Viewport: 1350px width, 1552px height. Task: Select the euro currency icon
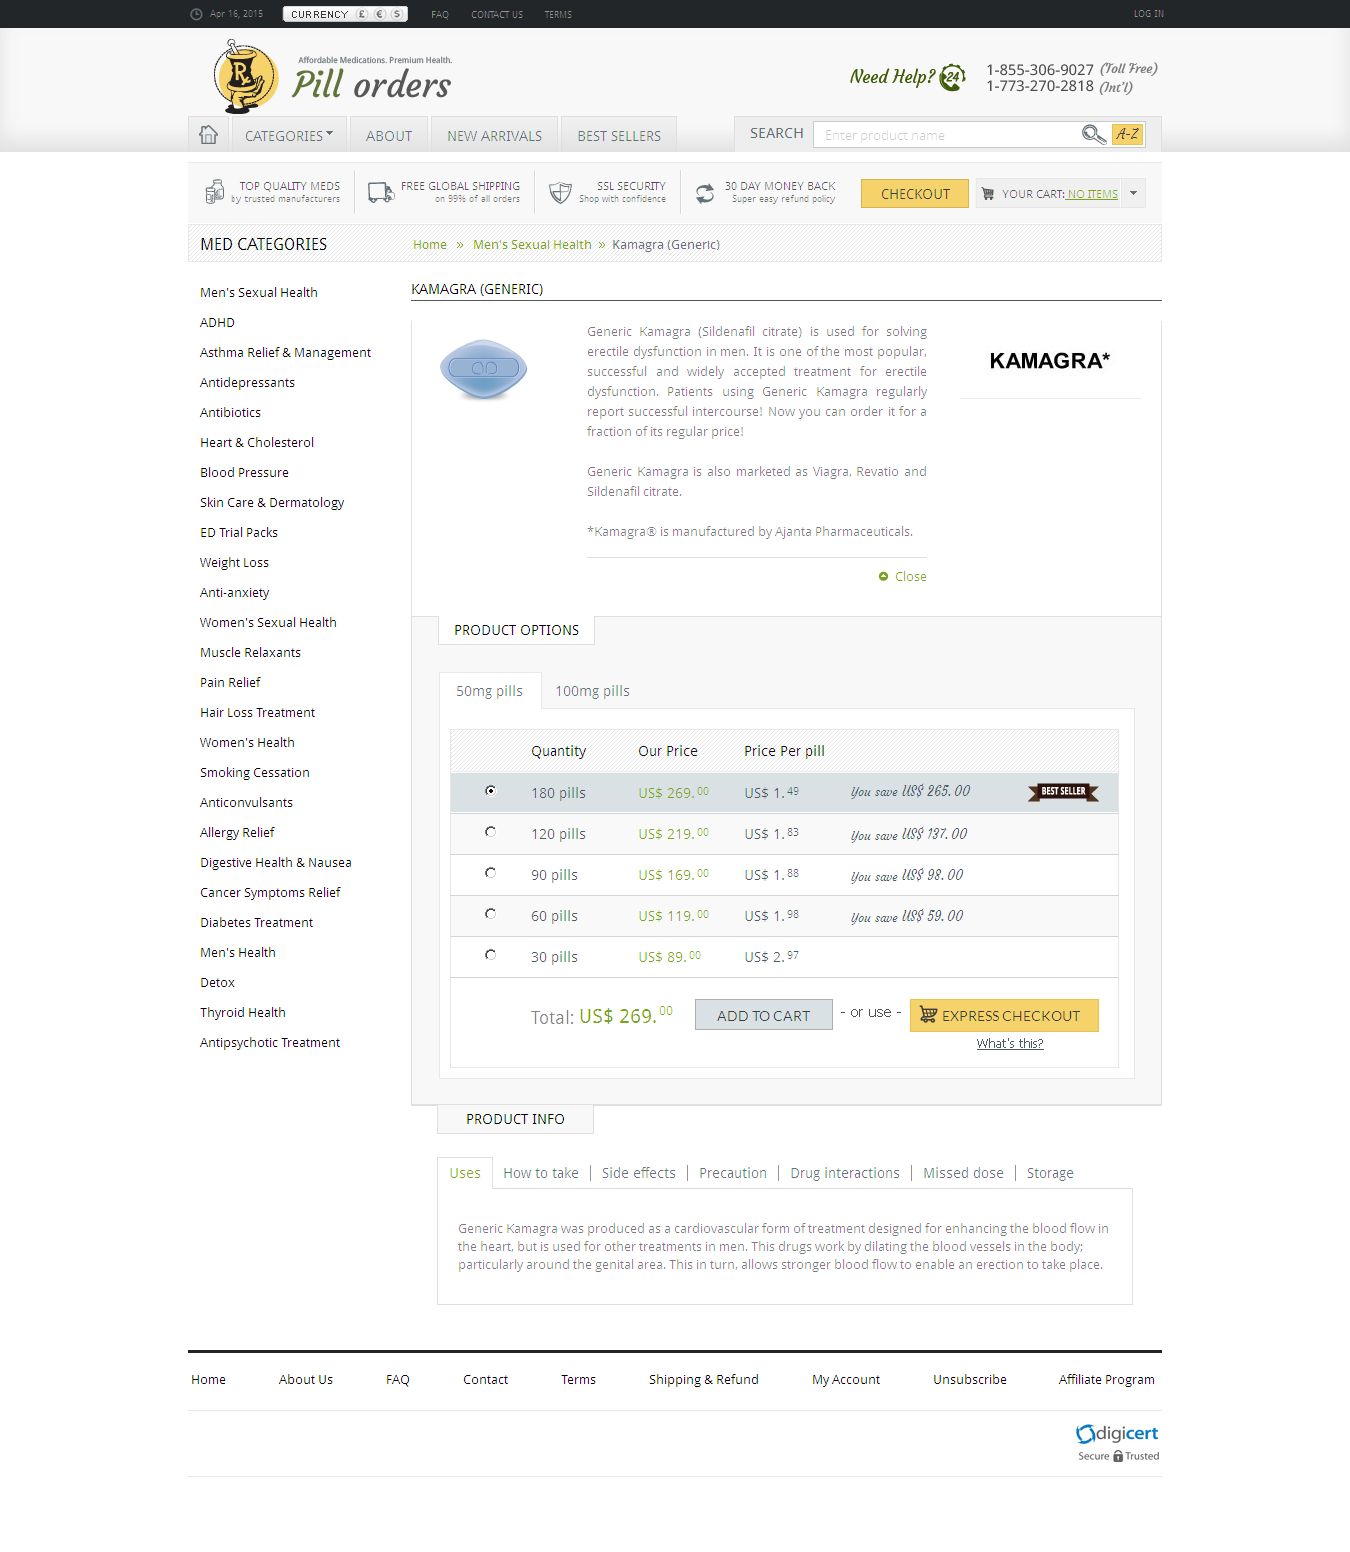click(380, 14)
